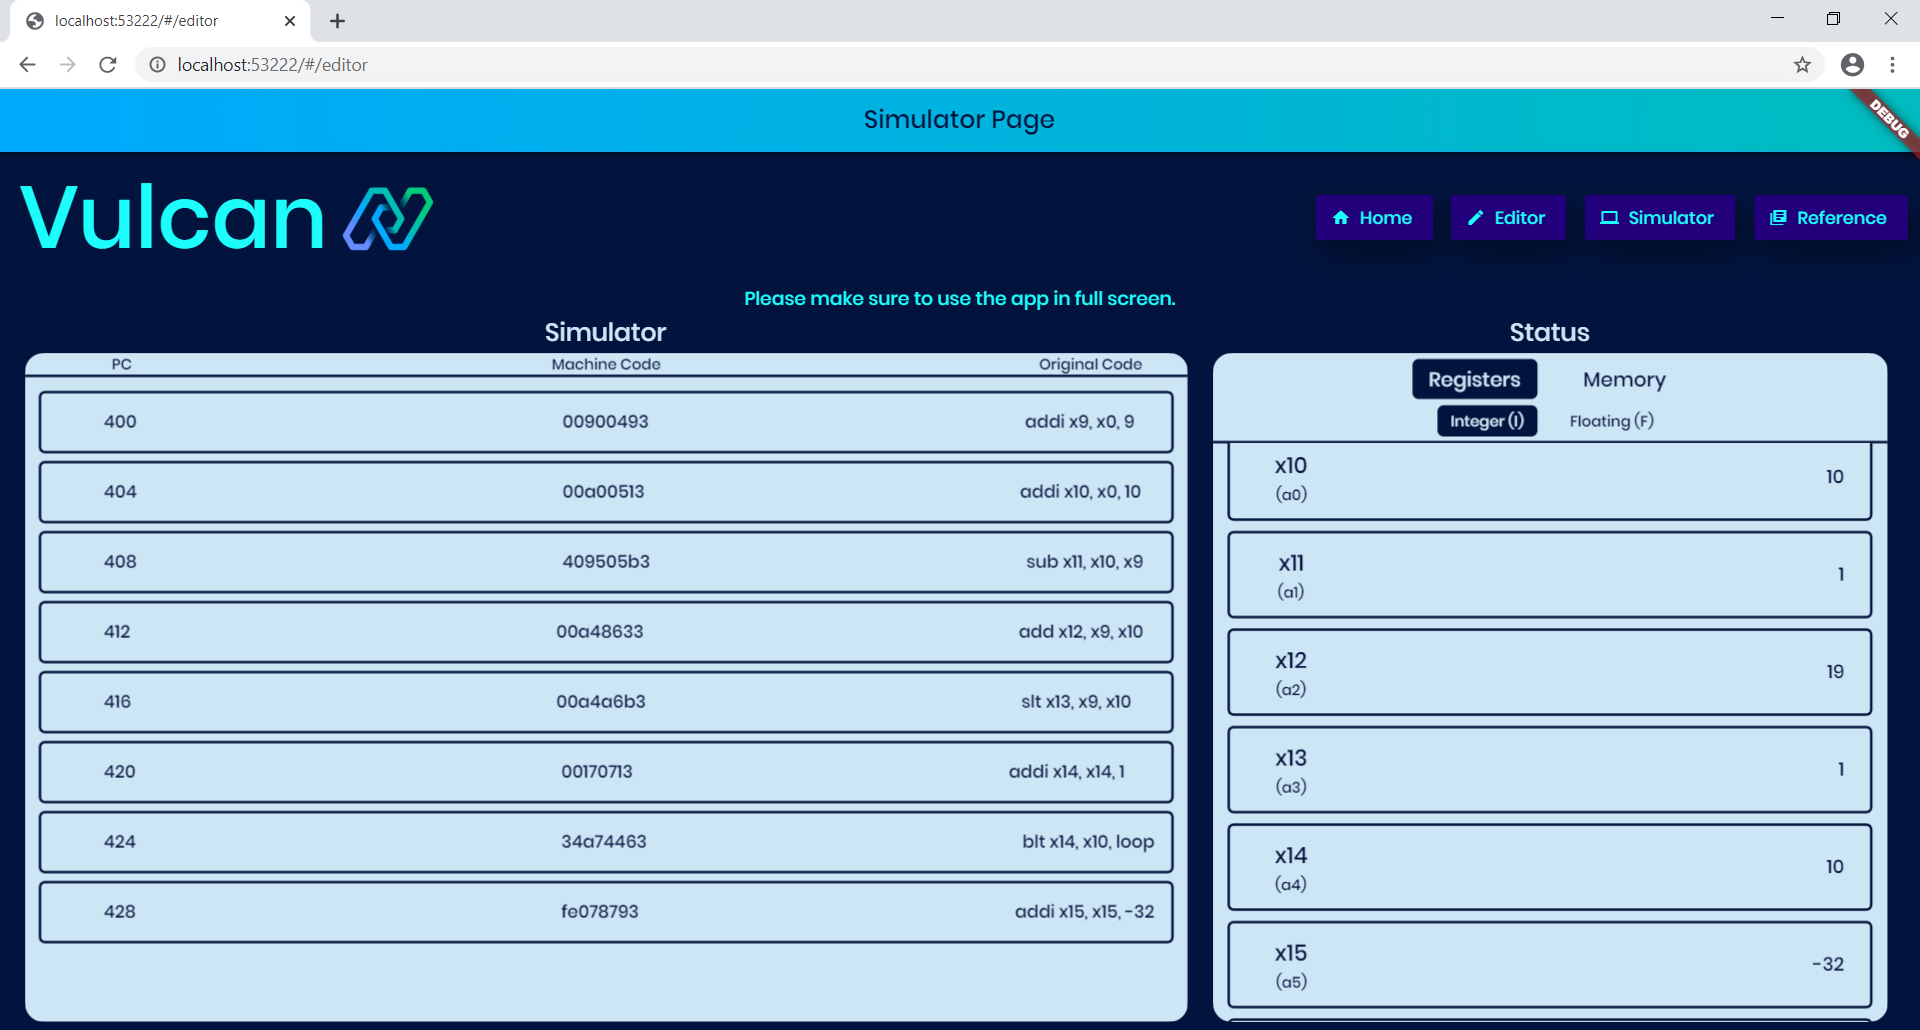
Task: View site information icon in address bar
Action: (x=157, y=65)
